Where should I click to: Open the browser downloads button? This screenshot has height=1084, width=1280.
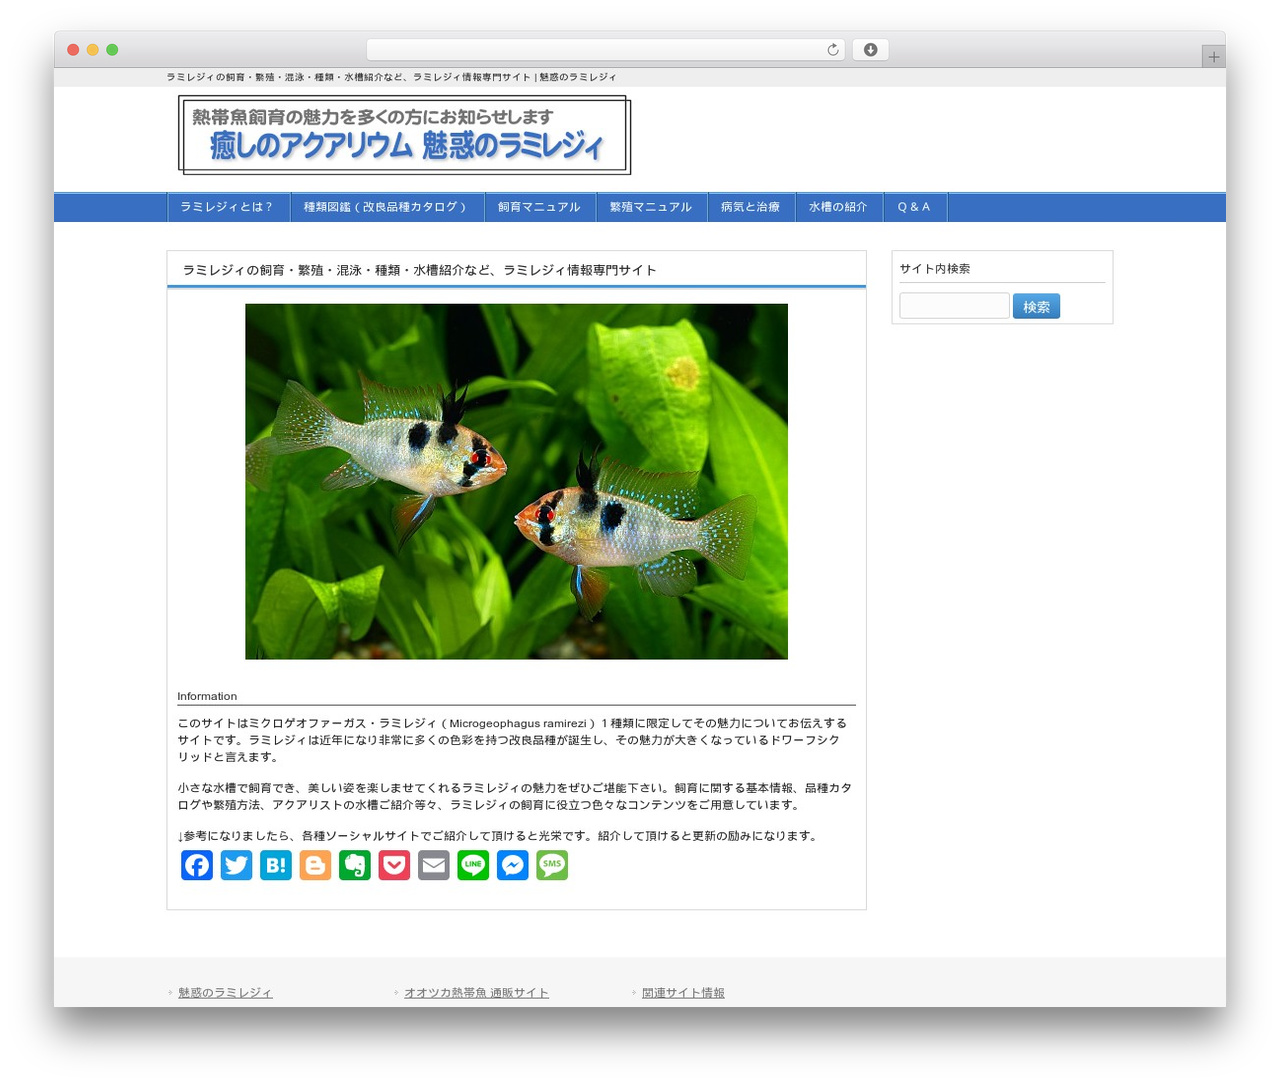coord(870,50)
